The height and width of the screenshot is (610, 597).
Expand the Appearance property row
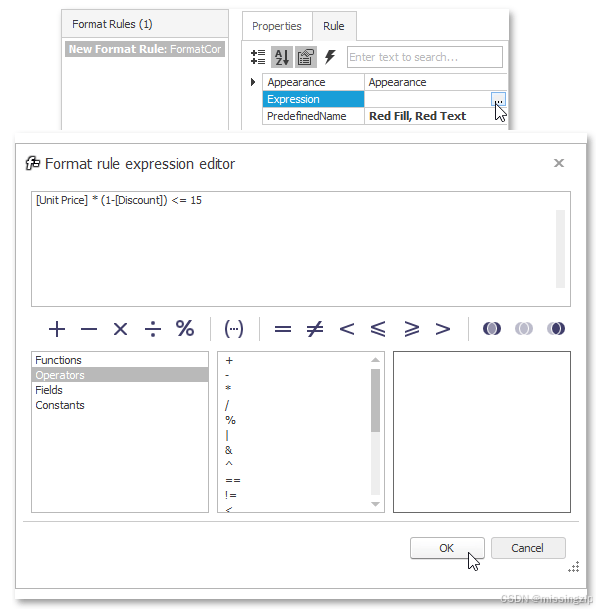coord(253,82)
